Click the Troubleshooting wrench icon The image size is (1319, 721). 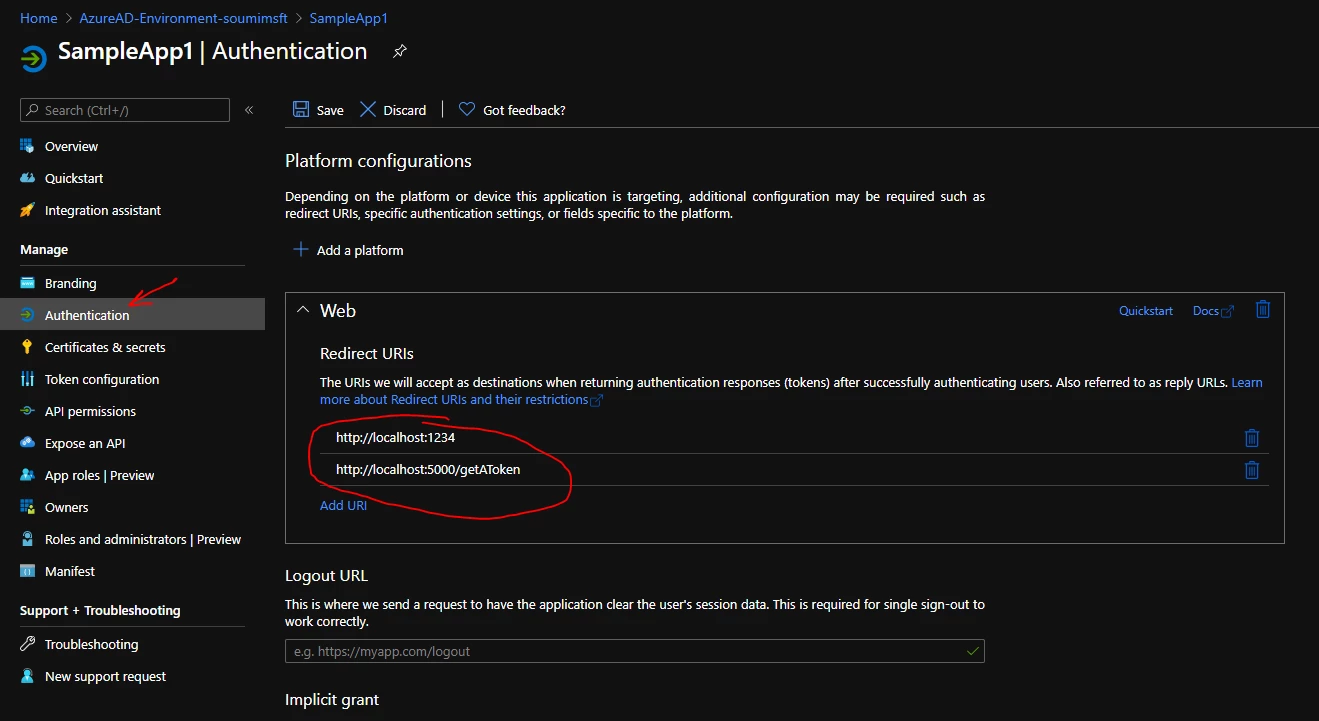pos(27,644)
